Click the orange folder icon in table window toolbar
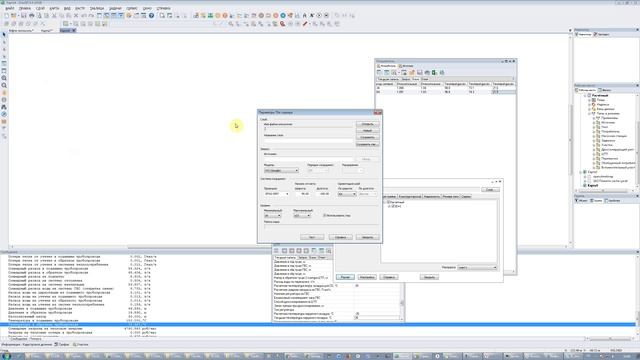 pos(412,73)
